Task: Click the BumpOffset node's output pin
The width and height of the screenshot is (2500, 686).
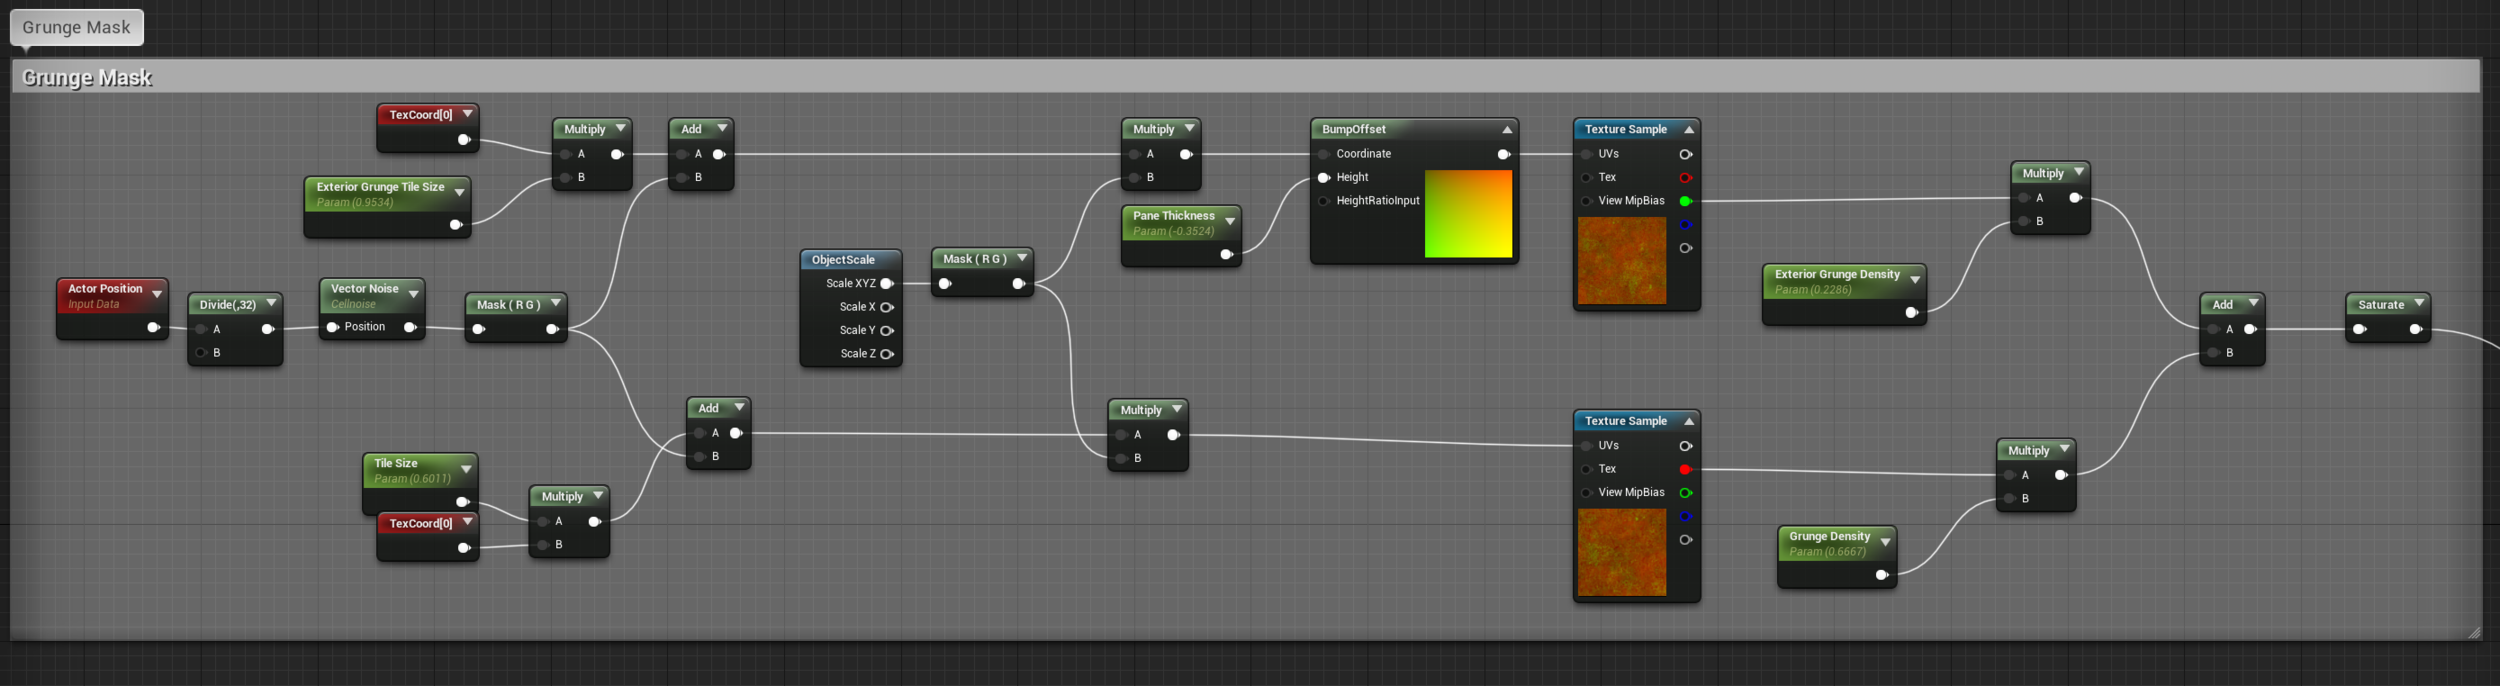Action: click(1504, 154)
